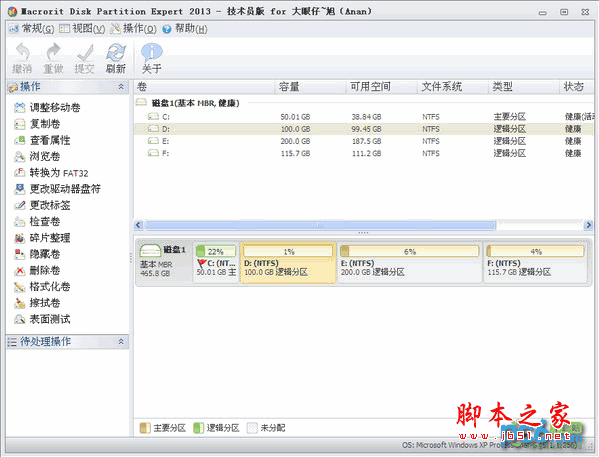Click the Redo (重做) toolbar icon
Viewport: 599px width, 457px height.
[x=53, y=52]
